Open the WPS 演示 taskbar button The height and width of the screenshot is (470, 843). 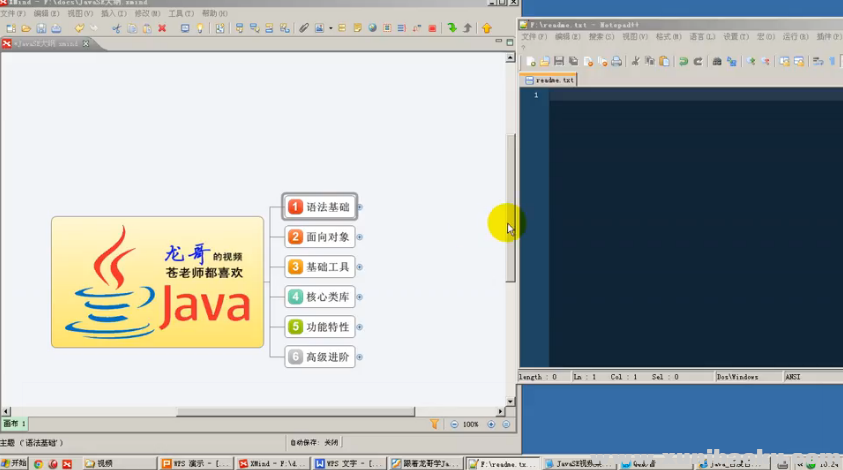[196, 464]
